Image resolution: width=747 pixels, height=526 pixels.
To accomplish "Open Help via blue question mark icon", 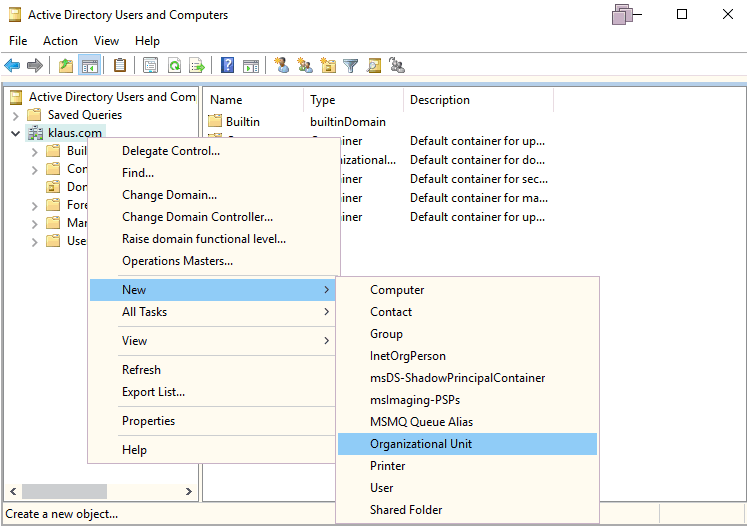I will pyautogui.click(x=228, y=66).
